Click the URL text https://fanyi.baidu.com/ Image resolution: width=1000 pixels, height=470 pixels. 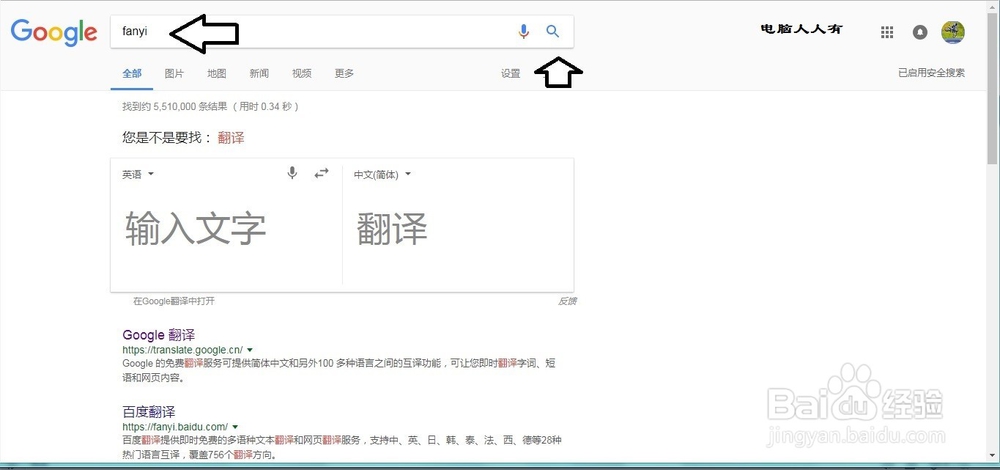175,427
